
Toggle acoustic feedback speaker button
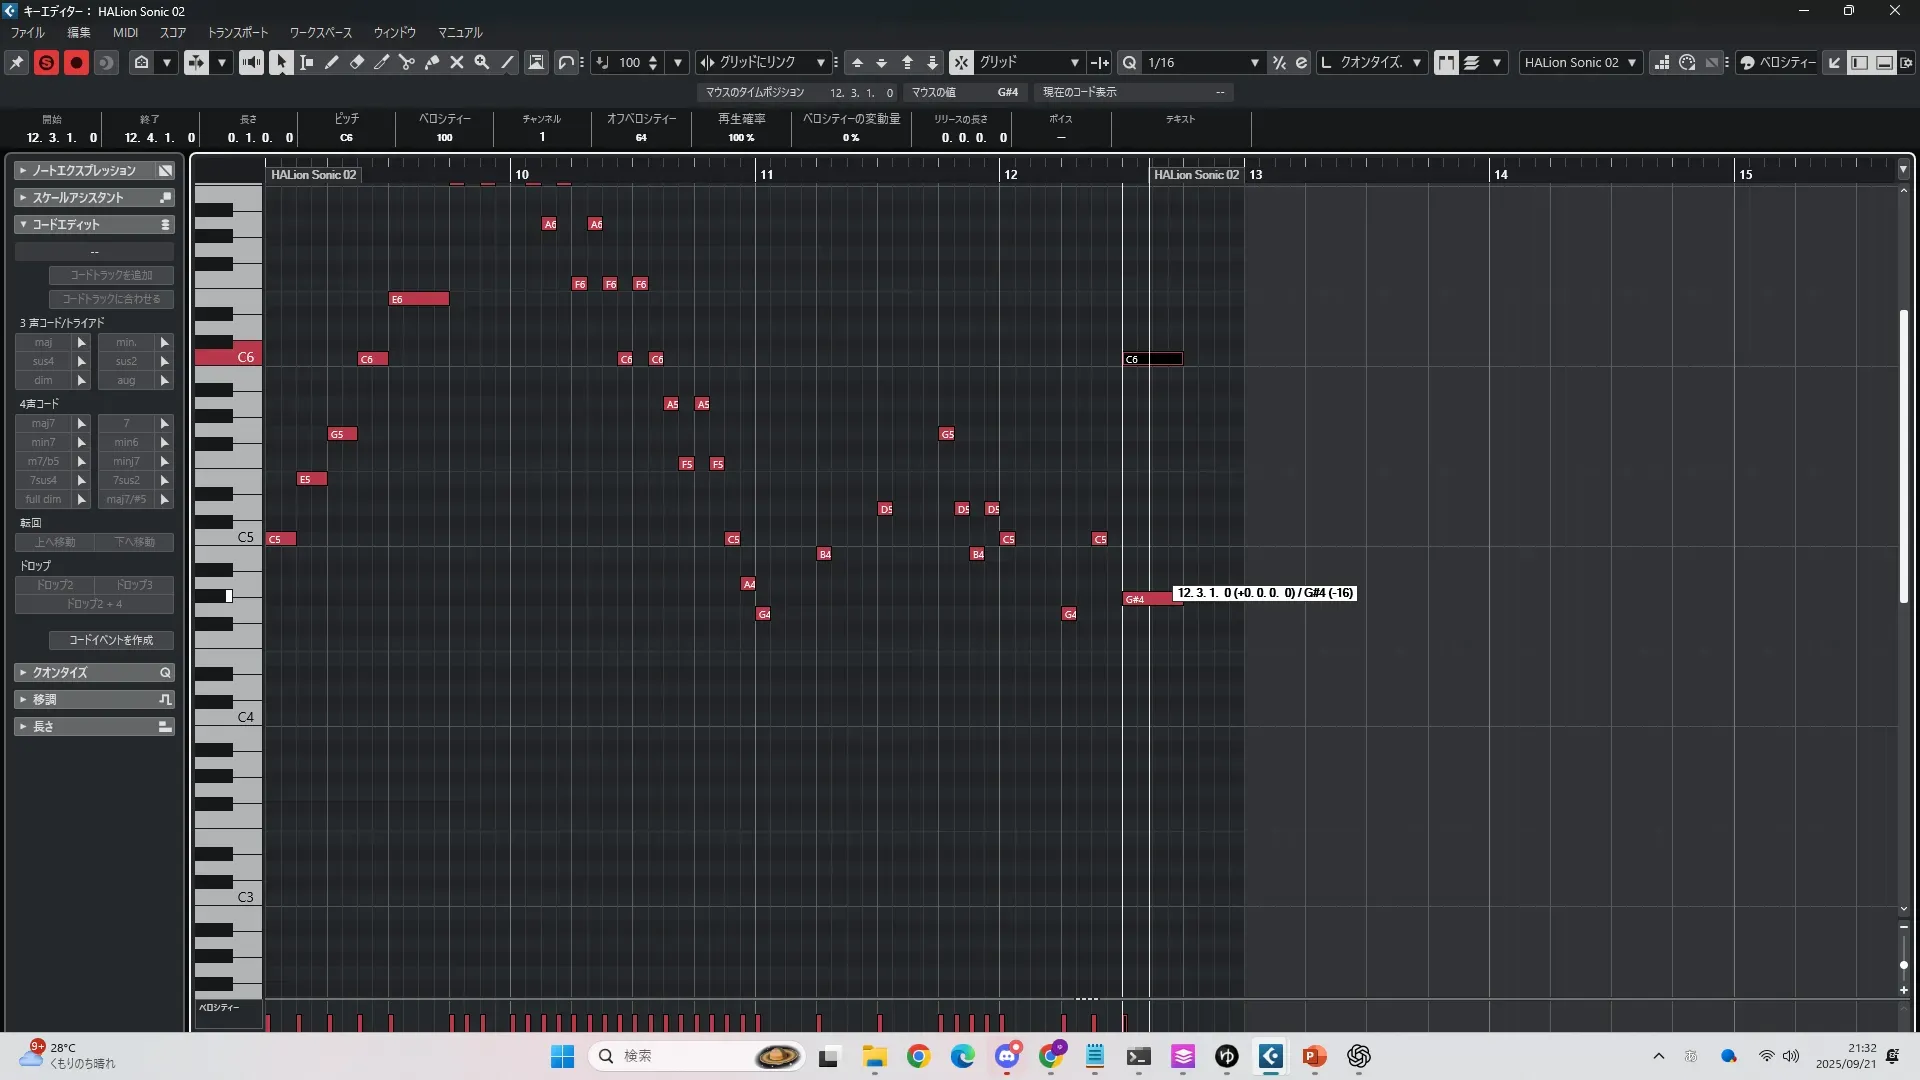[x=251, y=62]
